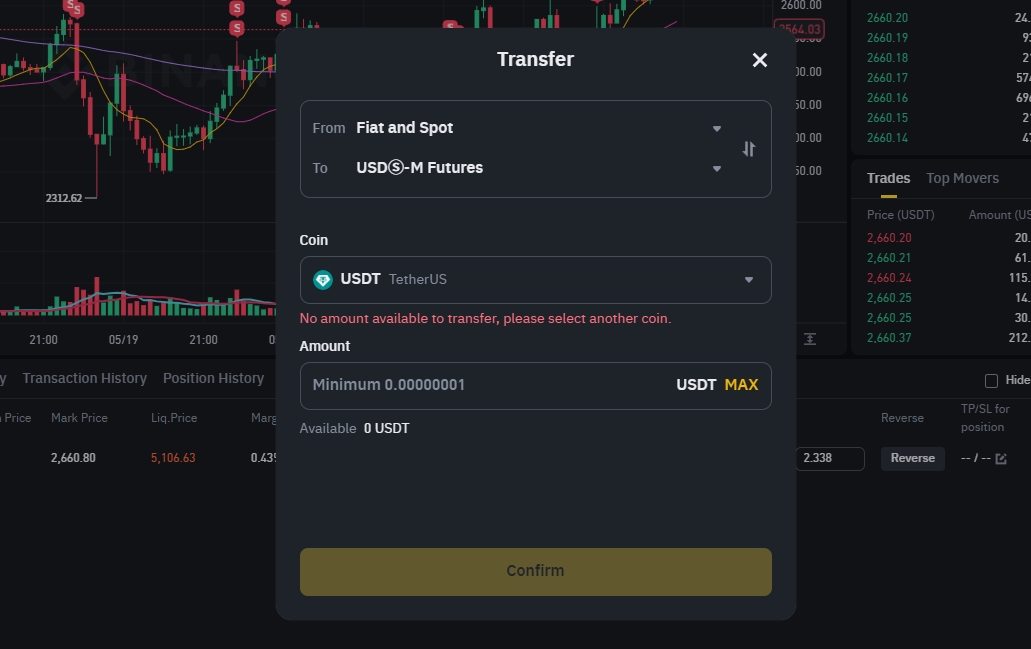
Task: Click the MAX amount link
Action: click(741, 385)
